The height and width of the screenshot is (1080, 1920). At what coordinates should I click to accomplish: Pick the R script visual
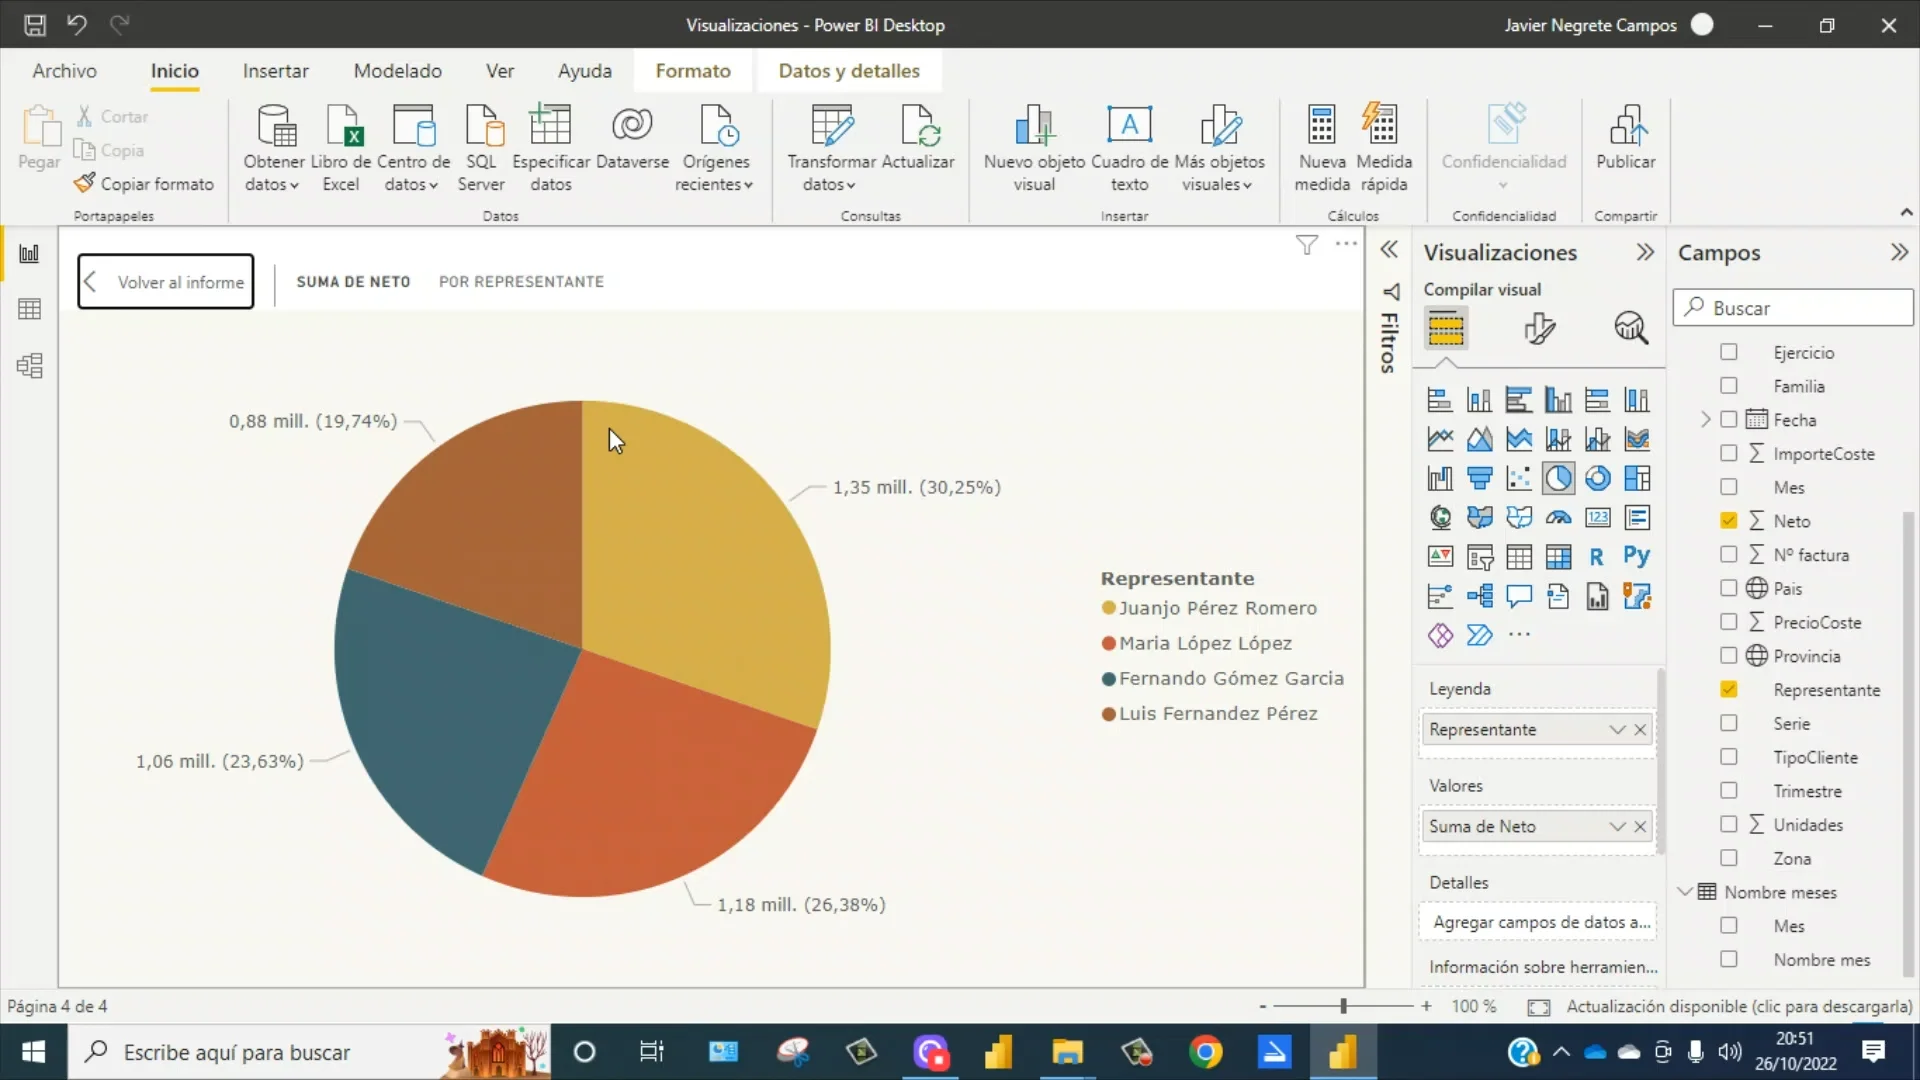coord(1597,556)
